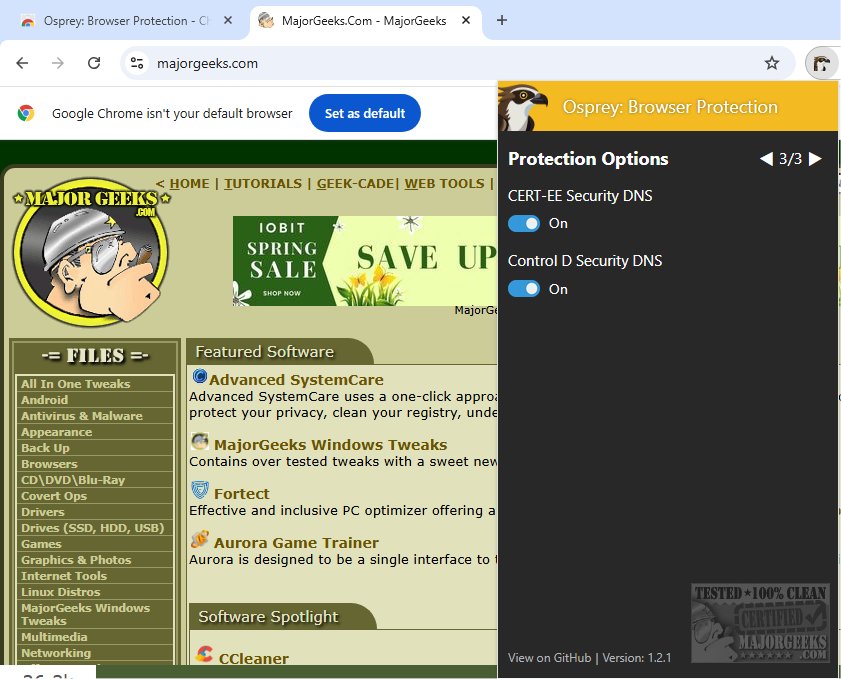Viewport: 841px width, 679px height.
Task: Click the Protection Options heading
Action: click(x=588, y=159)
